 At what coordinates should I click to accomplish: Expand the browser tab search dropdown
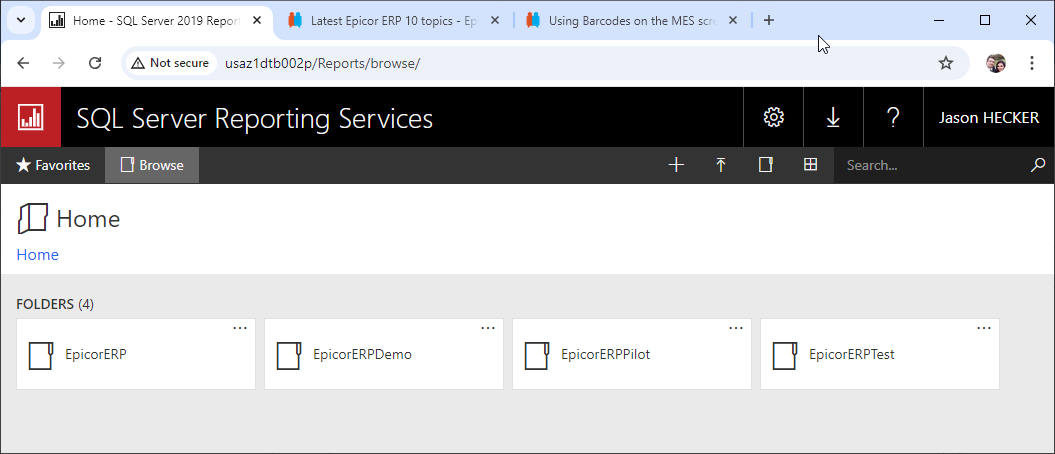[21, 20]
